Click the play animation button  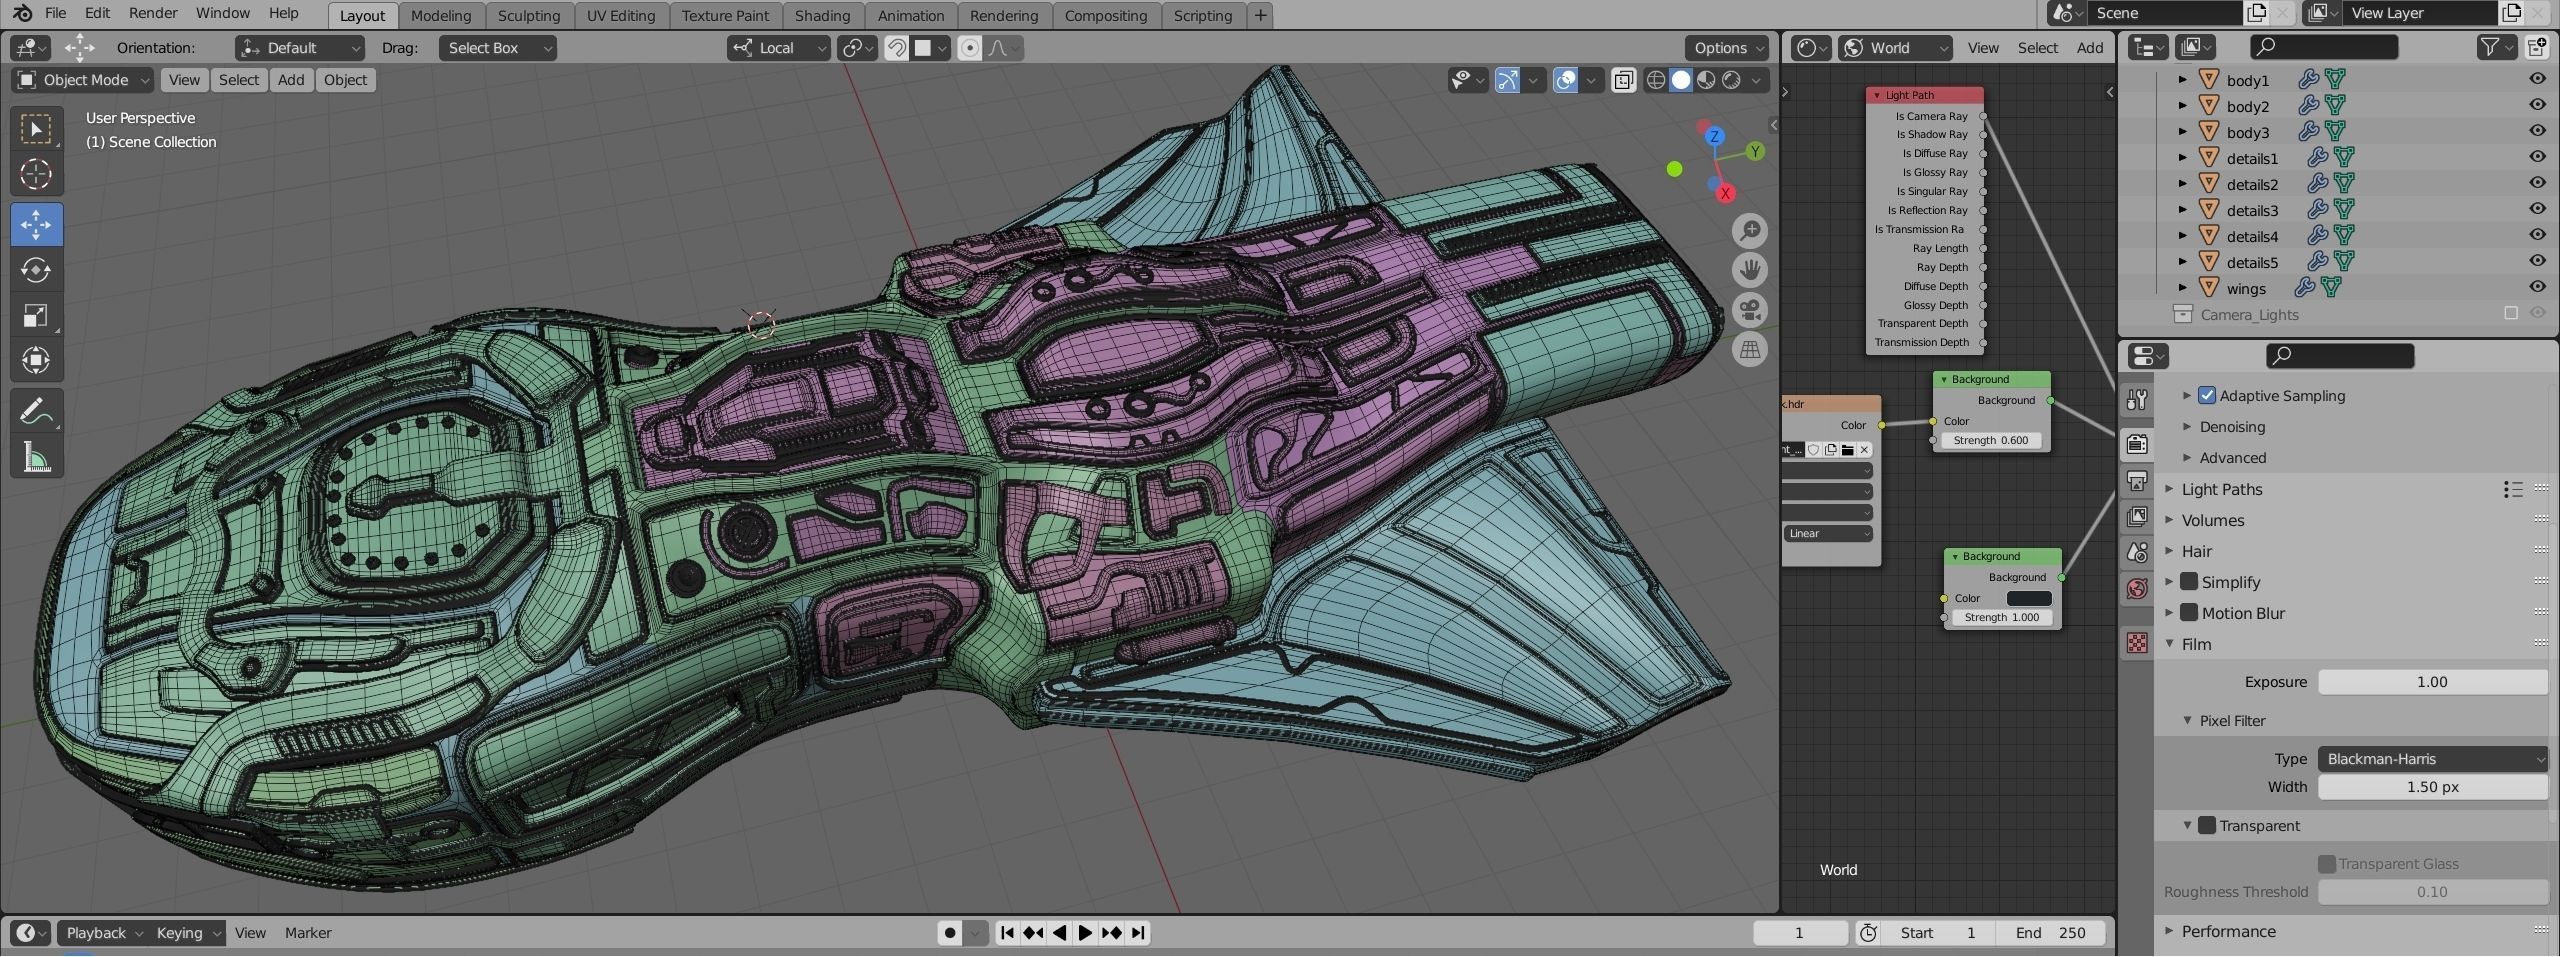(1085, 933)
